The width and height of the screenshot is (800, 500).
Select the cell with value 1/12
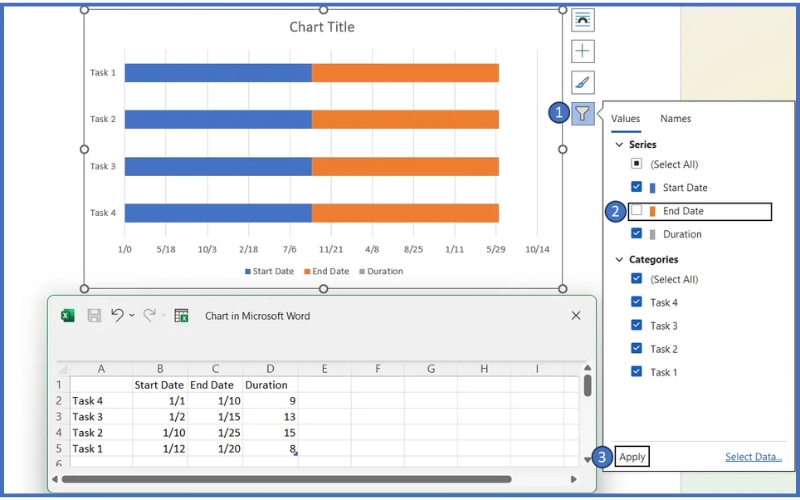tap(160, 448)
